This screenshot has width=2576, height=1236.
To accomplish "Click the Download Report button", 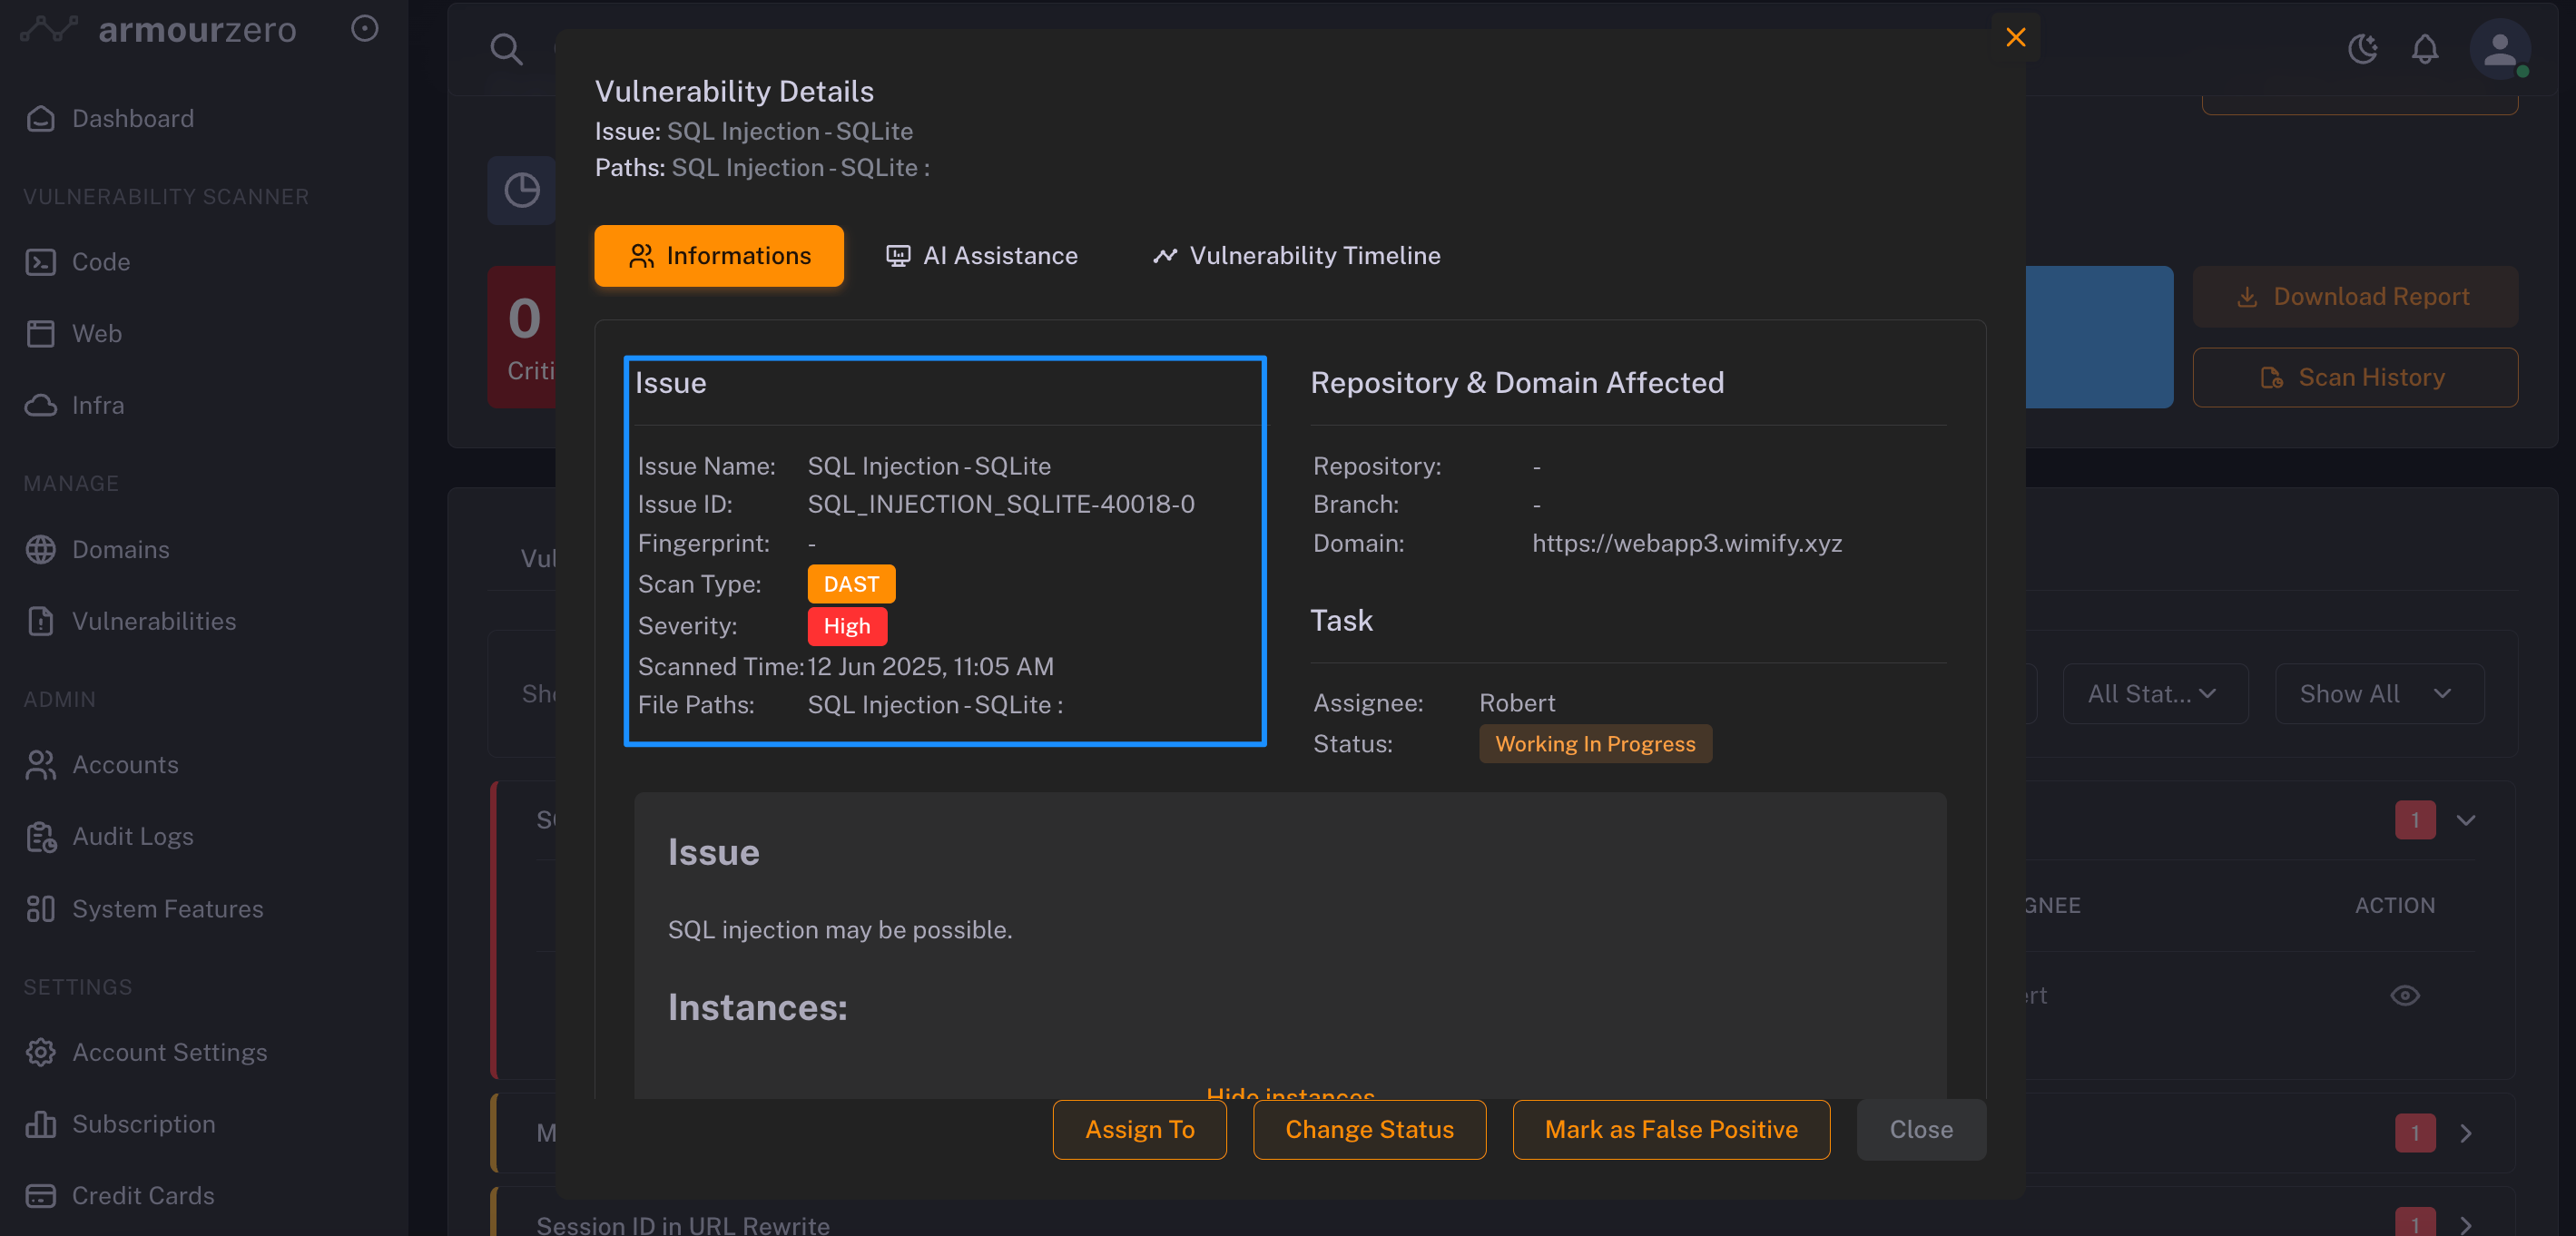I will (x=2355, y=297).
